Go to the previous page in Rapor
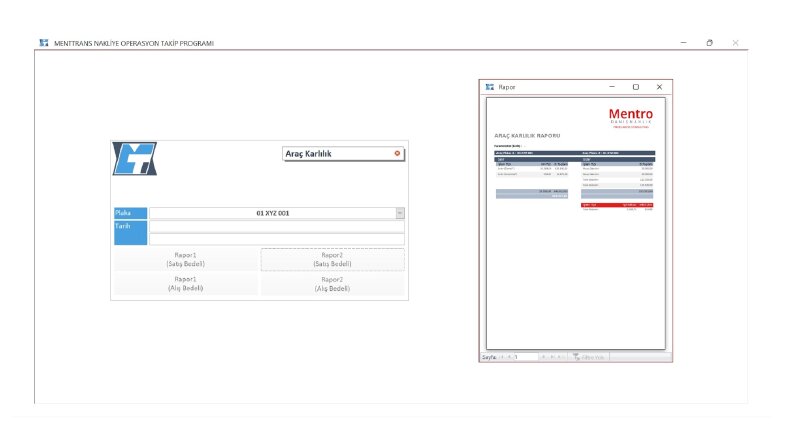793x446 pixels. [x=509, y=357]
